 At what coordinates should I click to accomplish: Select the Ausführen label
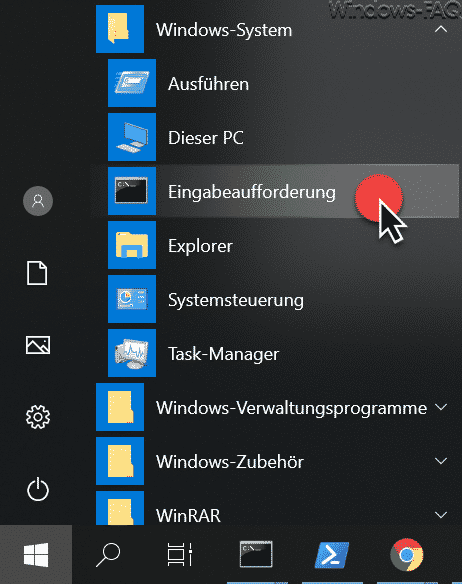[x=208, y=84]
